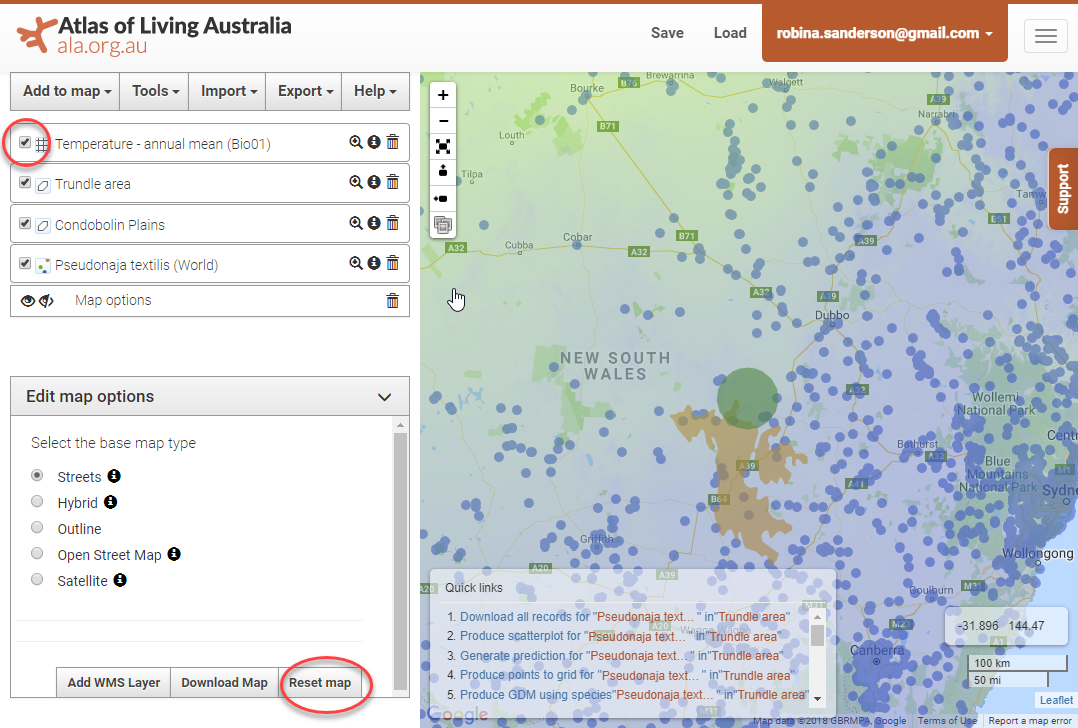Image resolution: width=1078 pixels, height=728 pixels.
Task: Show info about Open Street Map
Action: pyautogui.click(x=174, y=553)
